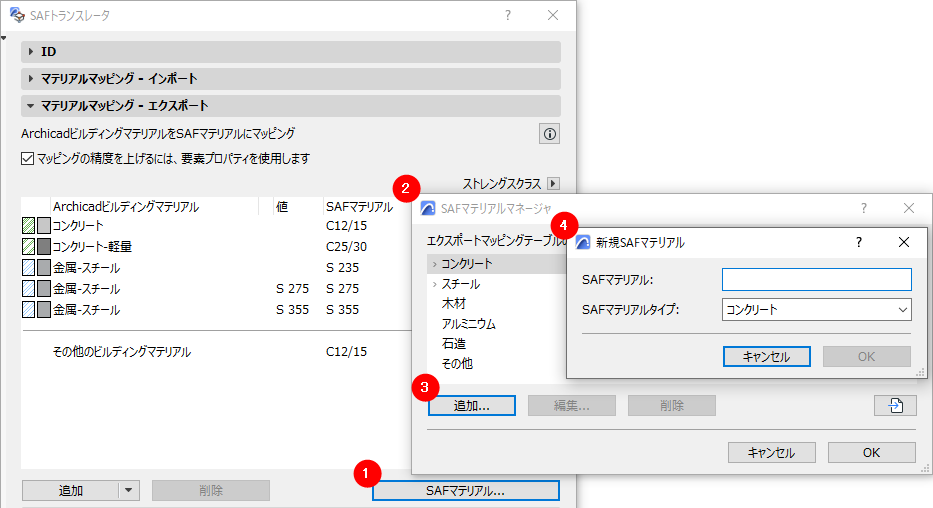Viewport: 933px width, 508px height.
Task: Click the hatch fill icon of the コンクリート-軽量 row
Action: 29,246
